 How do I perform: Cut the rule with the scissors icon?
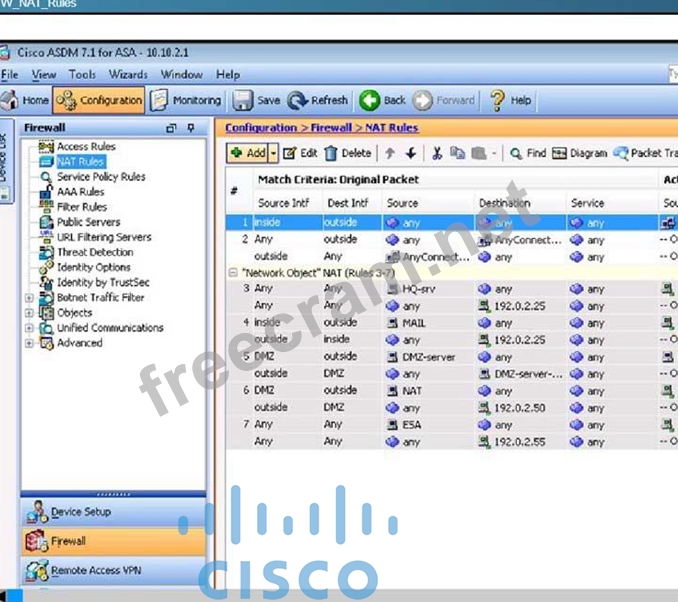(x=437, y=154)
